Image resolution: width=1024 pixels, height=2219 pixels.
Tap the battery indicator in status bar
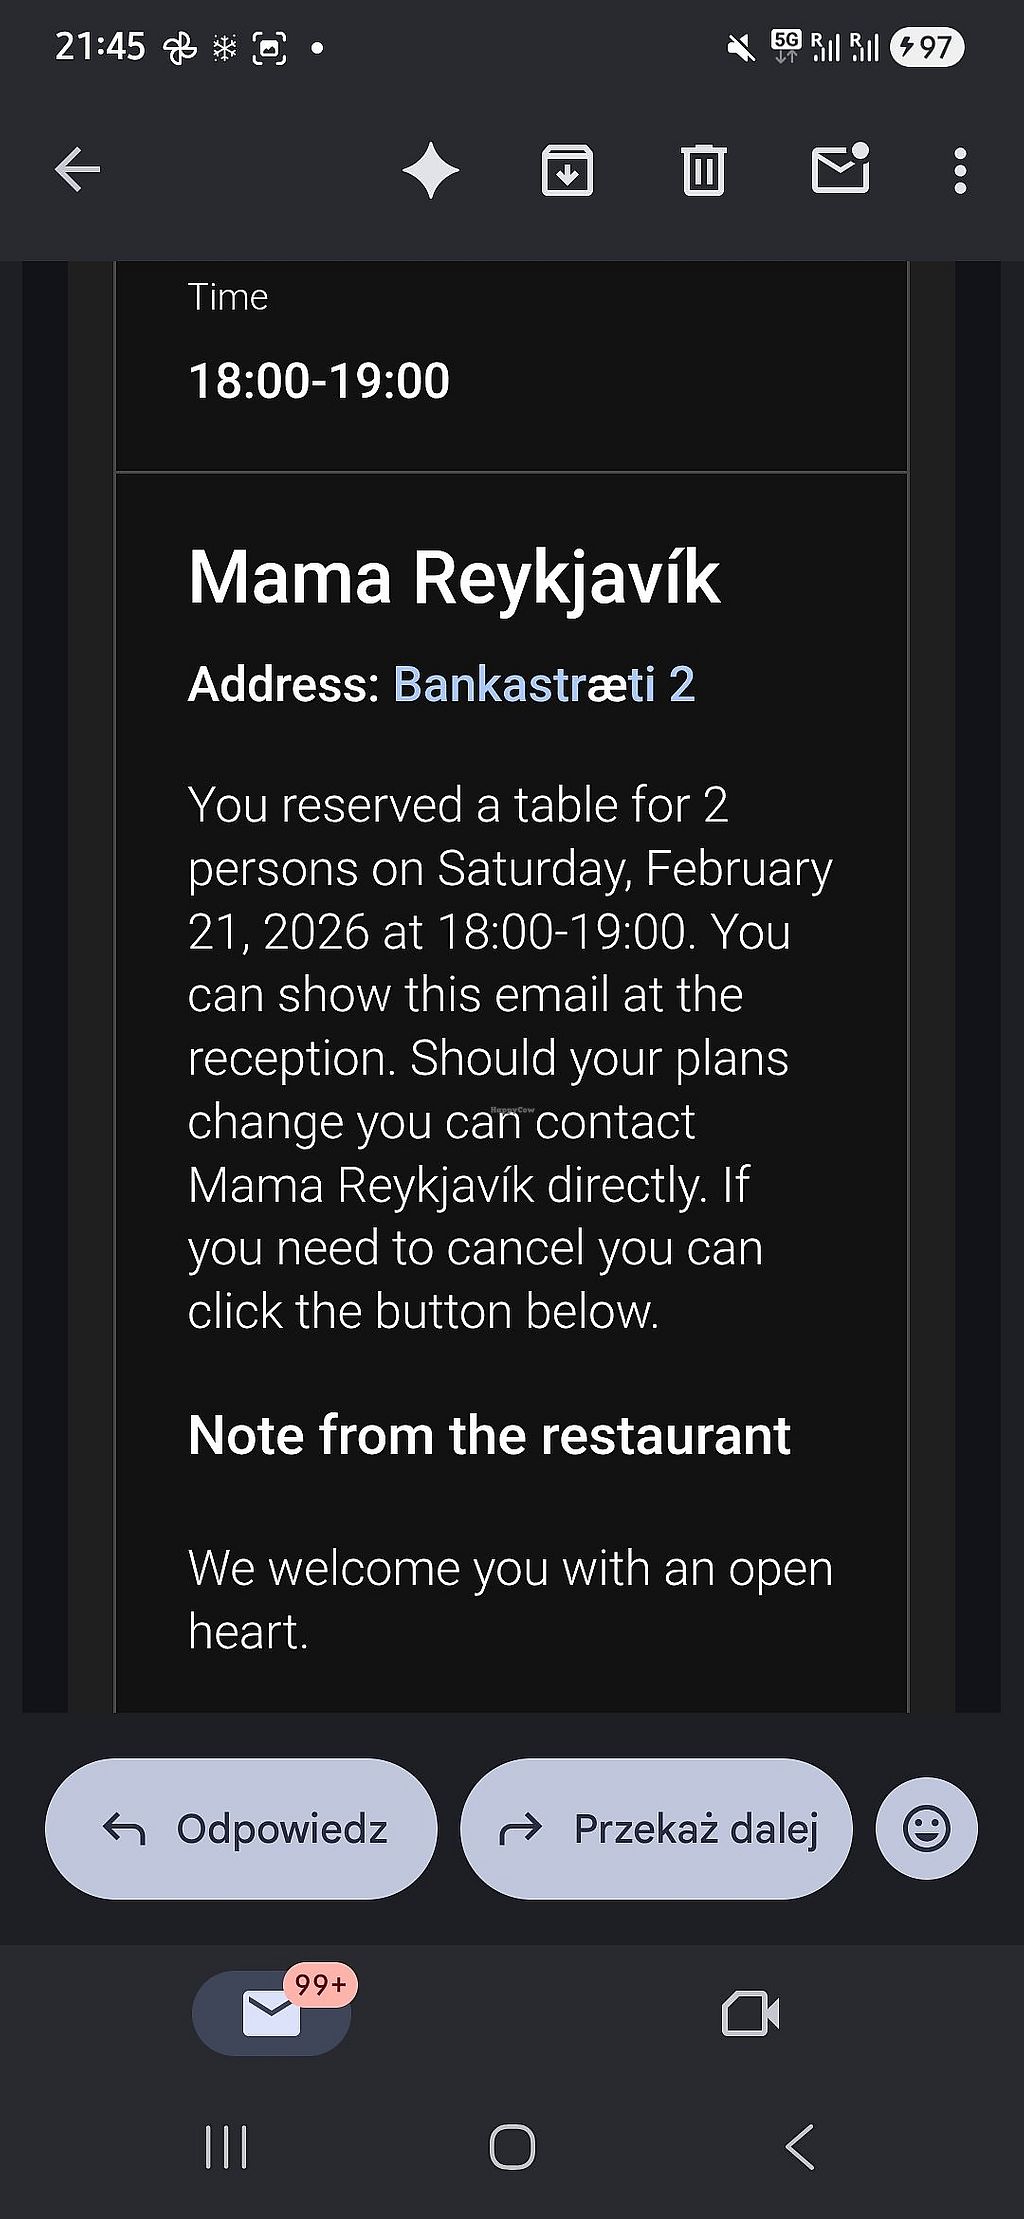coord(926,47)
